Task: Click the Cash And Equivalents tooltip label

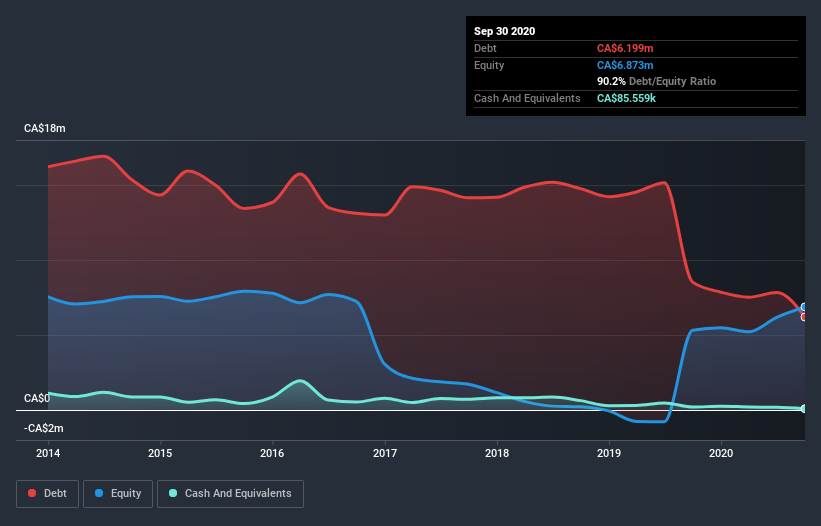Action: coord(527,98)
